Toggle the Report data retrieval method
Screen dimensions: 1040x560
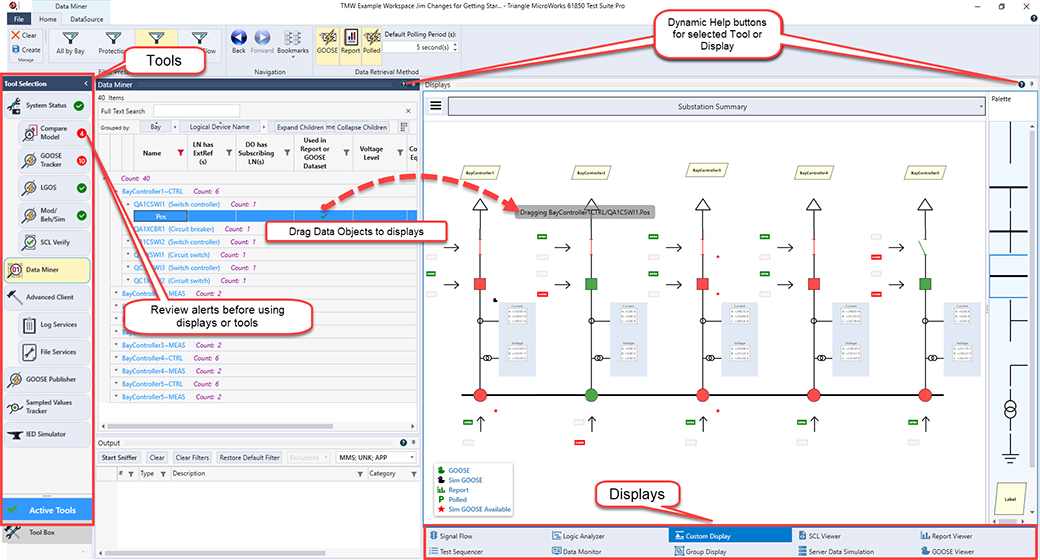pos(350,40)
